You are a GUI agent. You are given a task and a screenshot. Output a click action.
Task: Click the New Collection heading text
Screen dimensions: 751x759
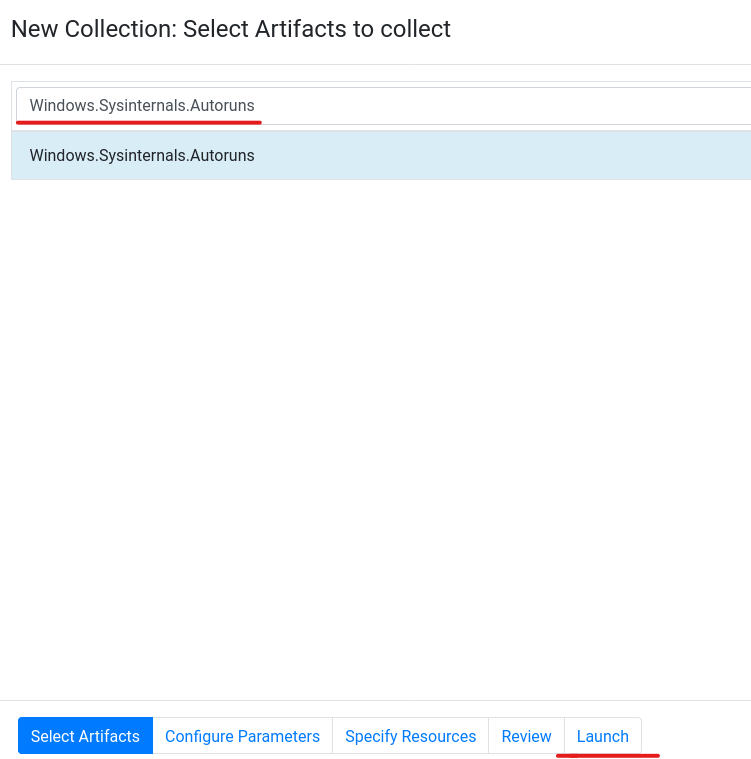231,29
